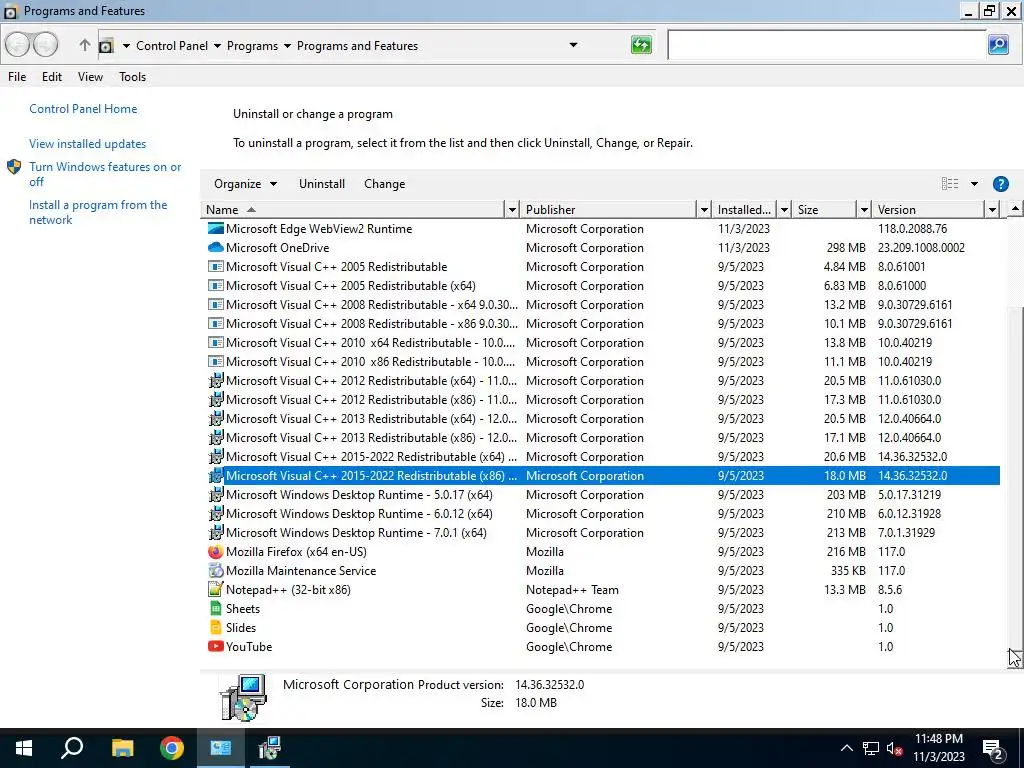Click Control Panel in the address breadcrumb

click(x=172, y=46)
